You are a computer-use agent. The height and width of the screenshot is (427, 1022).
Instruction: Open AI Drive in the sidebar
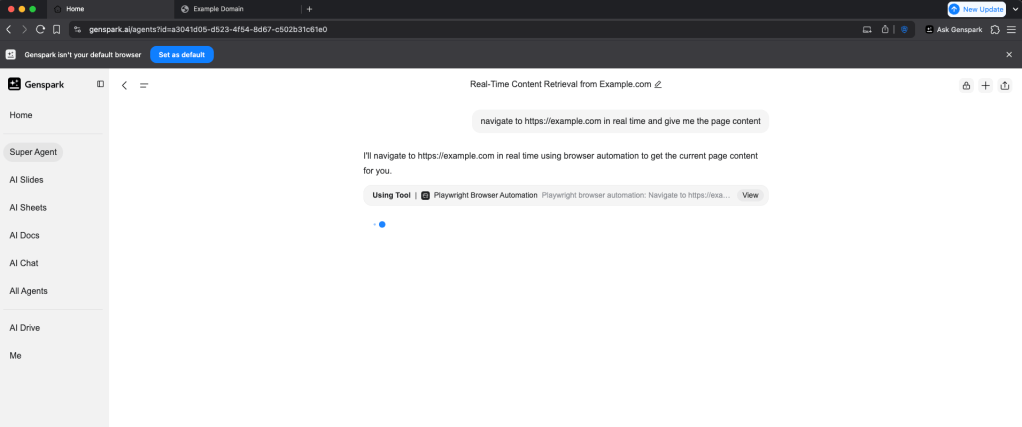coord(25,328)
